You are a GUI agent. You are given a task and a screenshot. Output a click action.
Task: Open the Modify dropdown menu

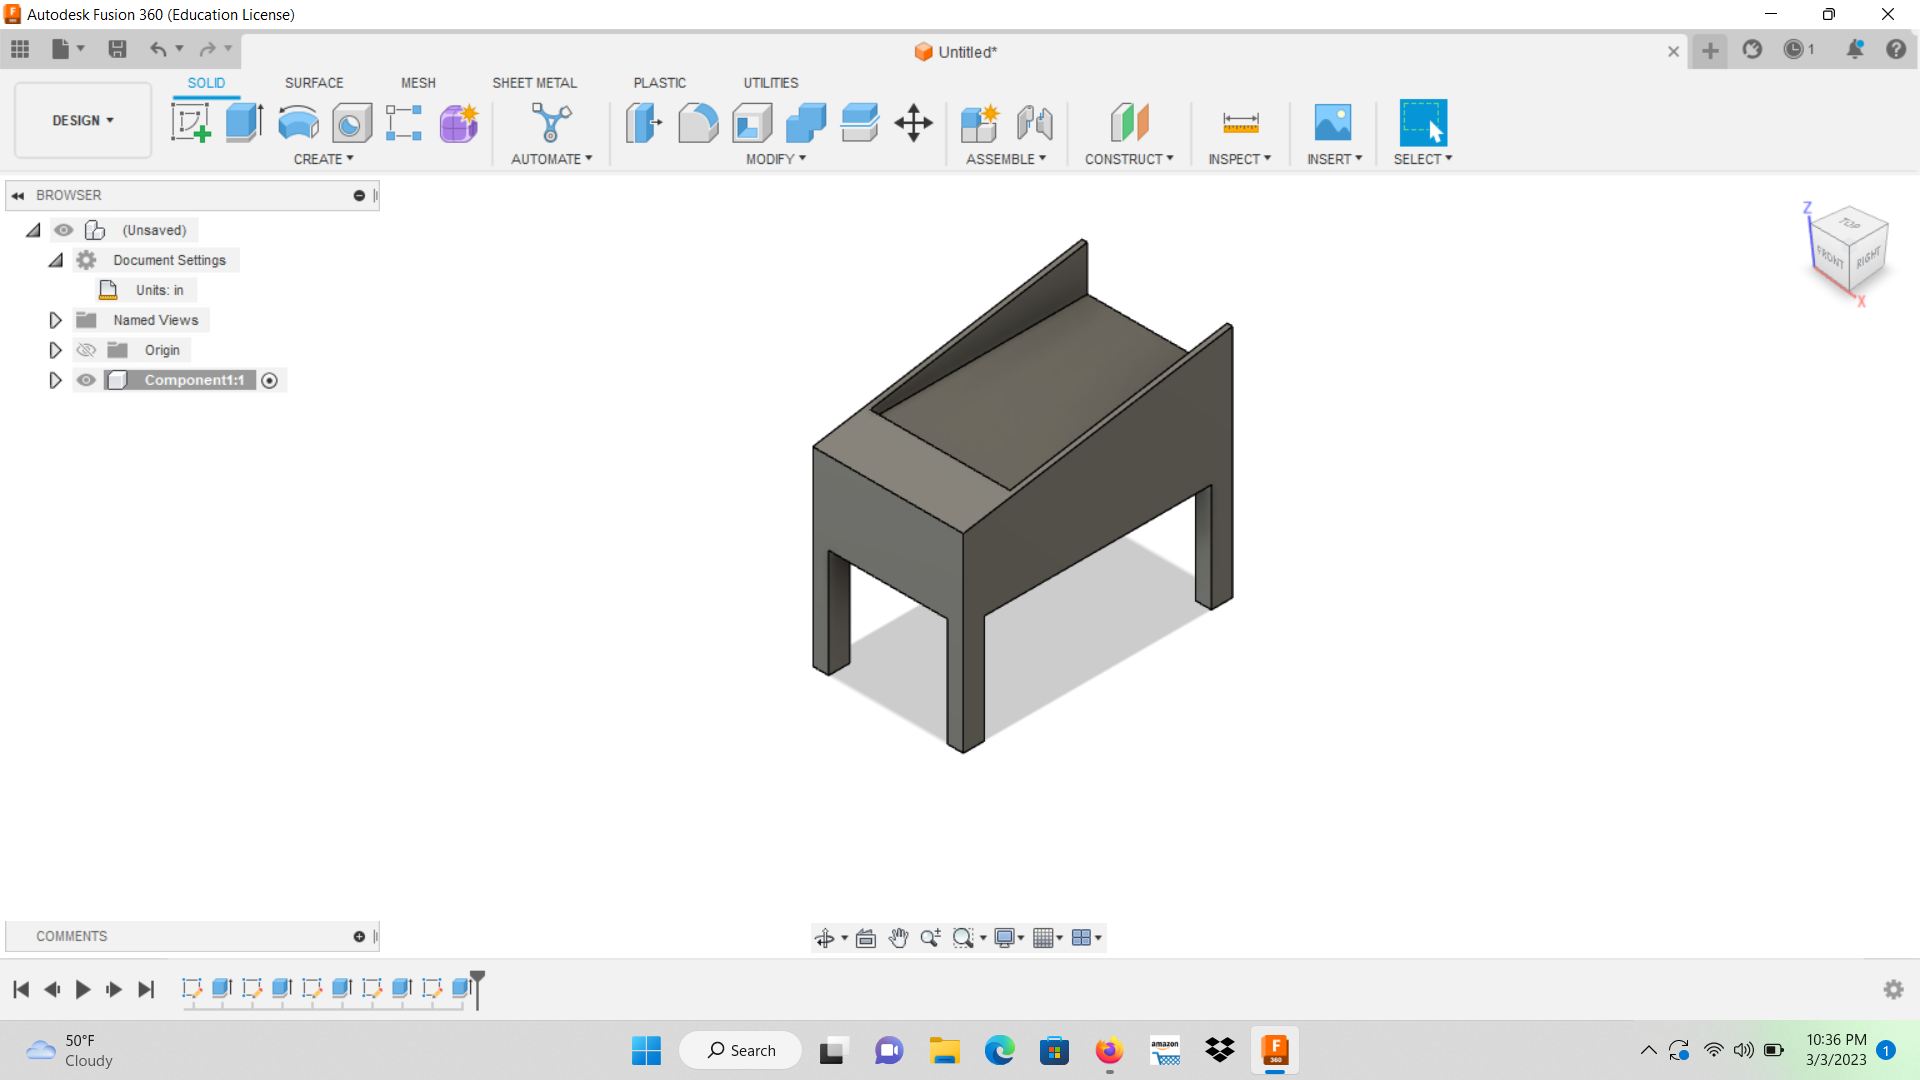[x=775, y=158]
